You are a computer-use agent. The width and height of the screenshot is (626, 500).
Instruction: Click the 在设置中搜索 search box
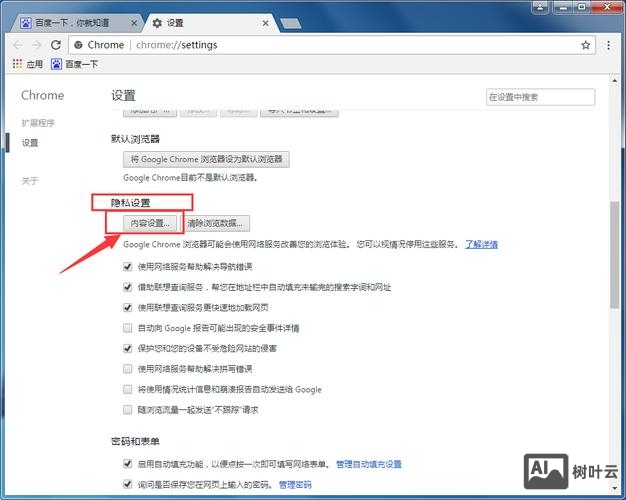(x=541, y=97)
